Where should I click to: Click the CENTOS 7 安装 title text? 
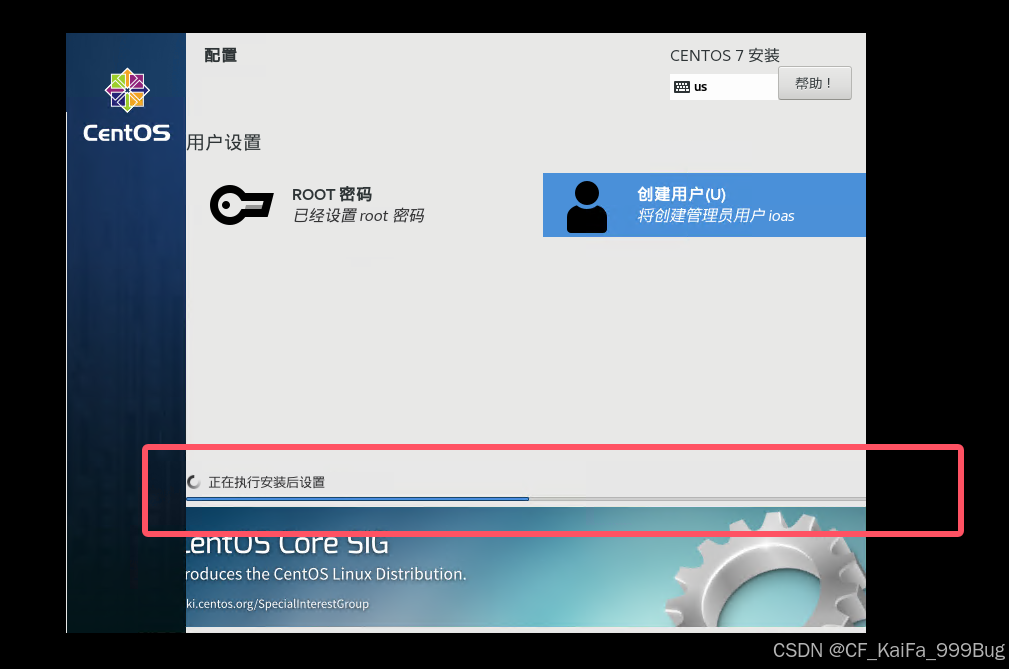tap(725, 55)
